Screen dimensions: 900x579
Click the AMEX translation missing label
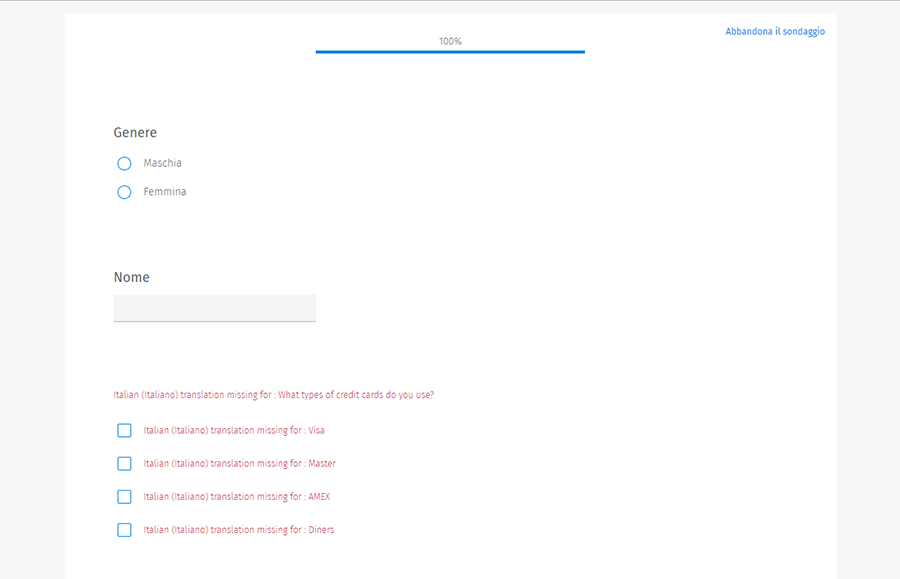pyautogui.click(x=237, y=497)
